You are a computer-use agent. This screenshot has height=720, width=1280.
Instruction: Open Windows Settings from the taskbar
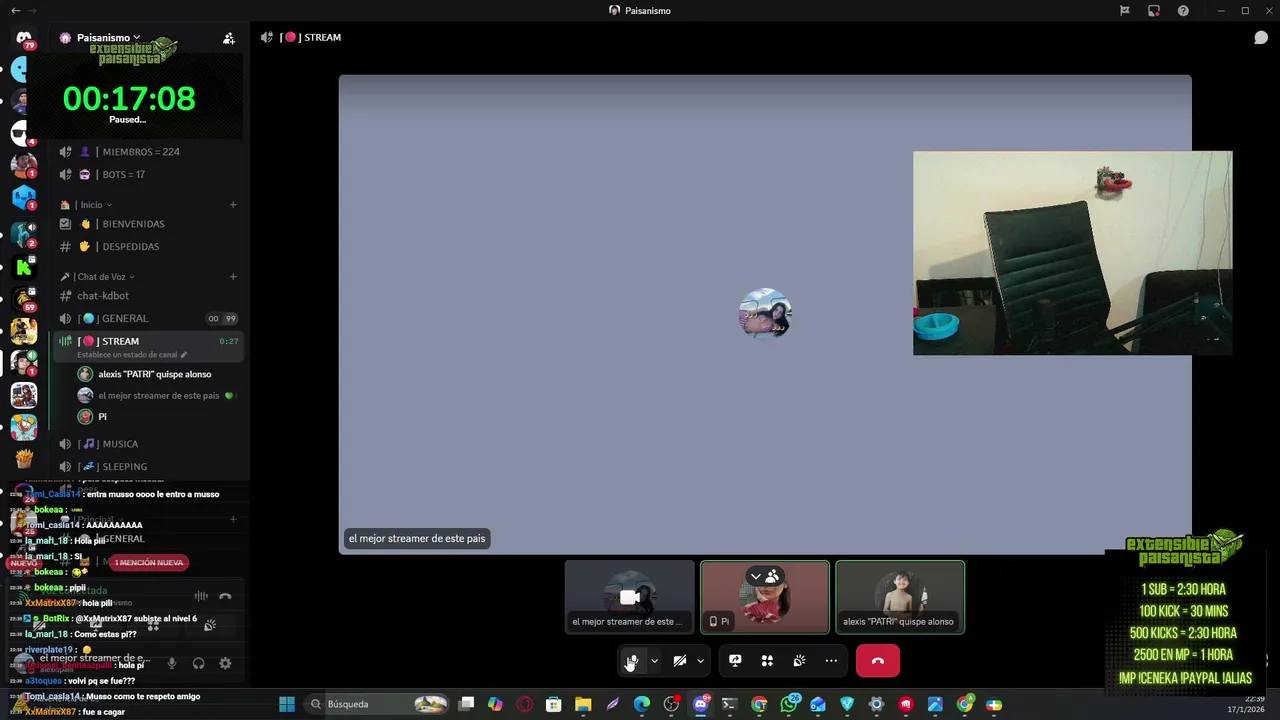coord(877,704)
